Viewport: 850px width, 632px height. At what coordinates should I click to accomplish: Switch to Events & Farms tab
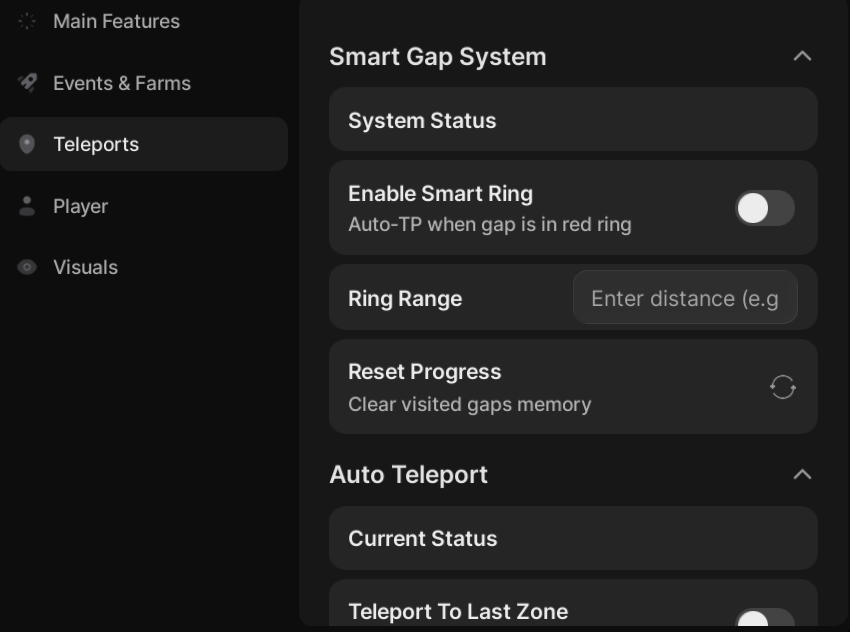121,83
